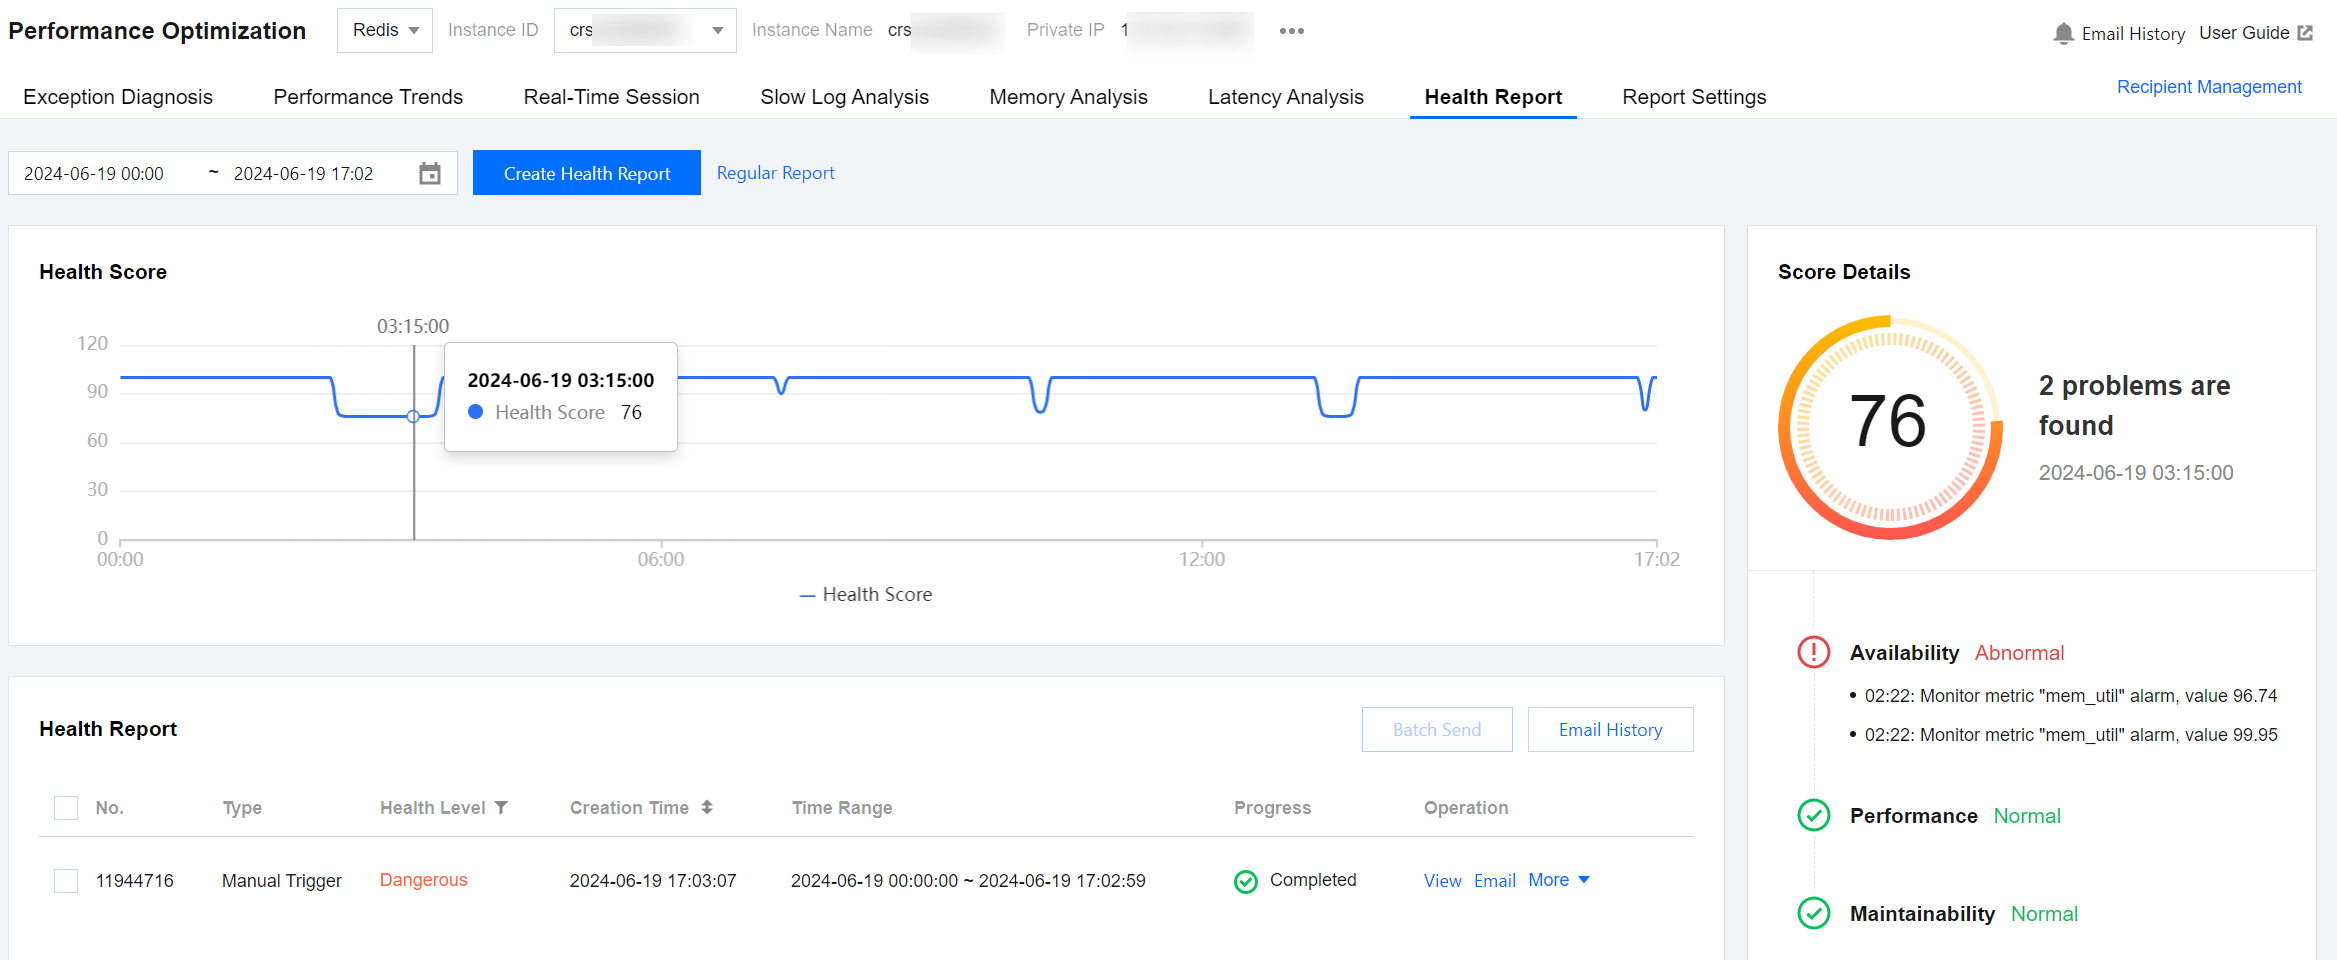Click the three-dot more options icon
The image size is (2337, 960).
(1291, 31)
